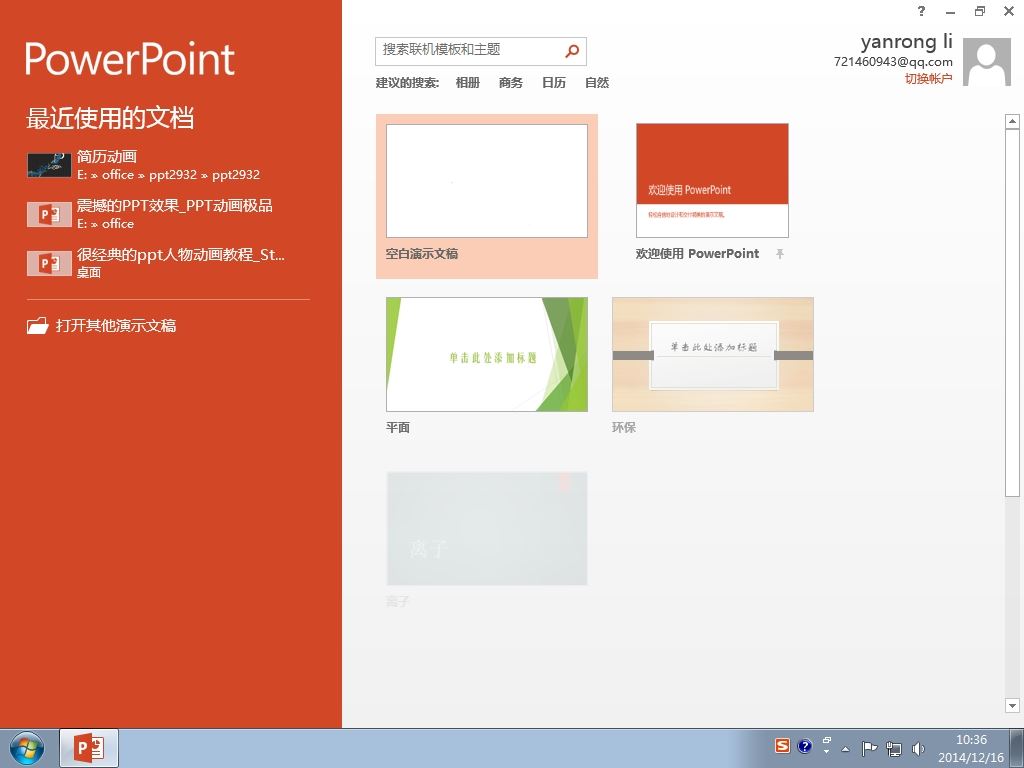
Task: Open the Action Center flag icon
Action: 869,748
